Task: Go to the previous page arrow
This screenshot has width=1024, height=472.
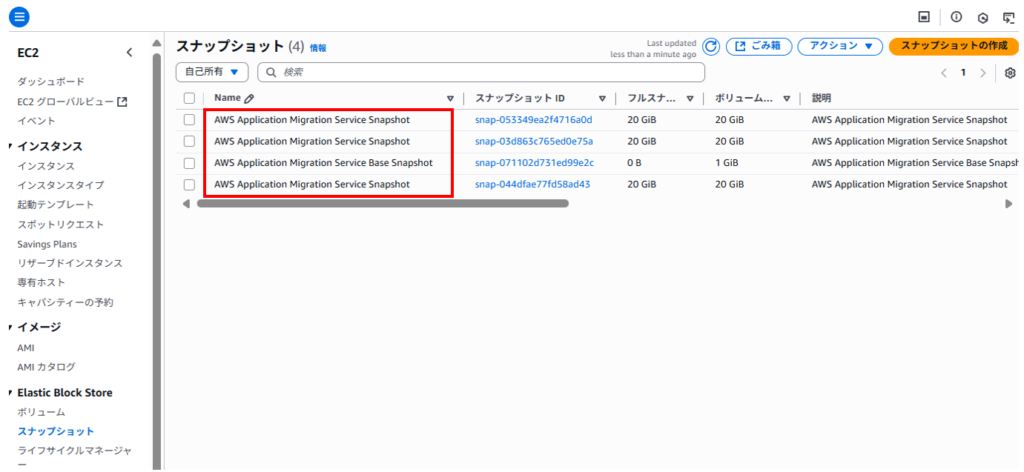Action: 943,72
